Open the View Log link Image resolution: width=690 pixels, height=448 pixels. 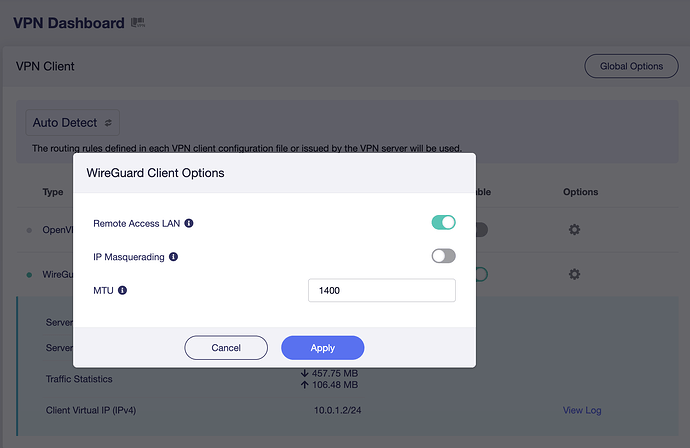[x=582, y=410]
